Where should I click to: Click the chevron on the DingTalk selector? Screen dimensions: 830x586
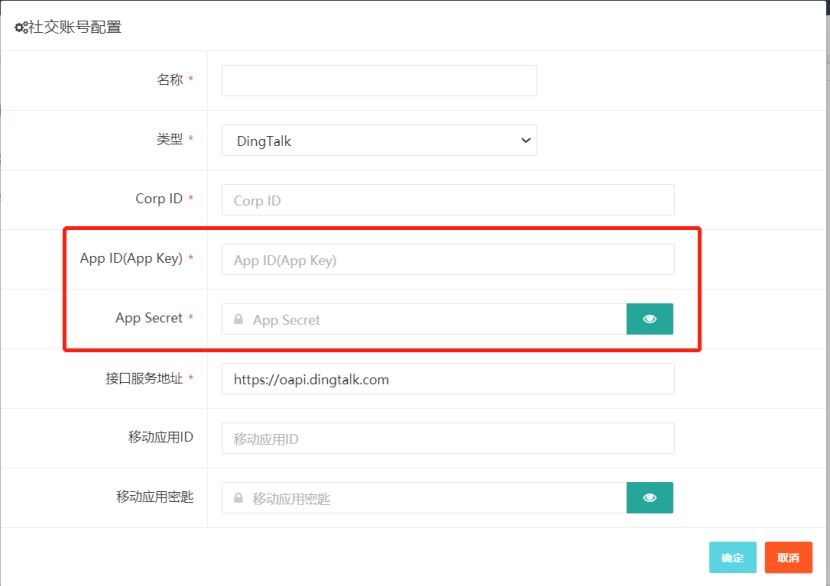coord(524,140)
